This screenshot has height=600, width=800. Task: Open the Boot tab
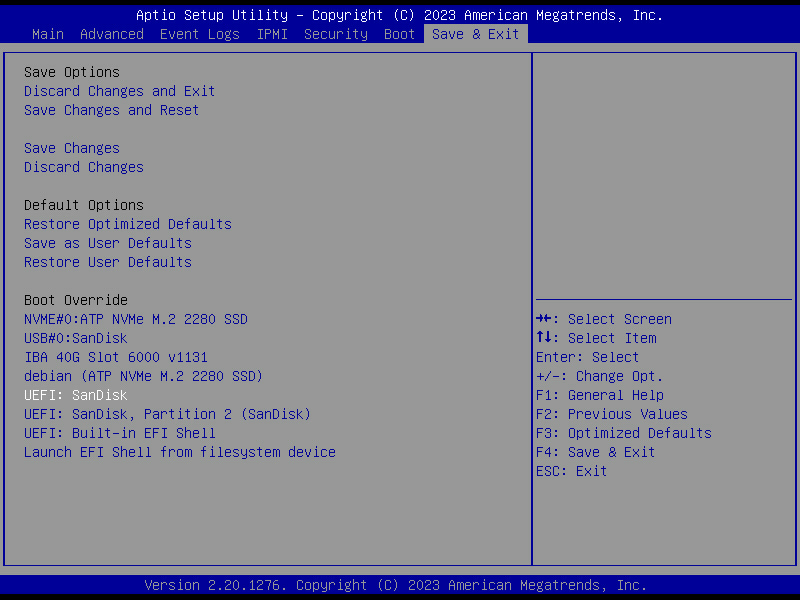click(399, 34)
